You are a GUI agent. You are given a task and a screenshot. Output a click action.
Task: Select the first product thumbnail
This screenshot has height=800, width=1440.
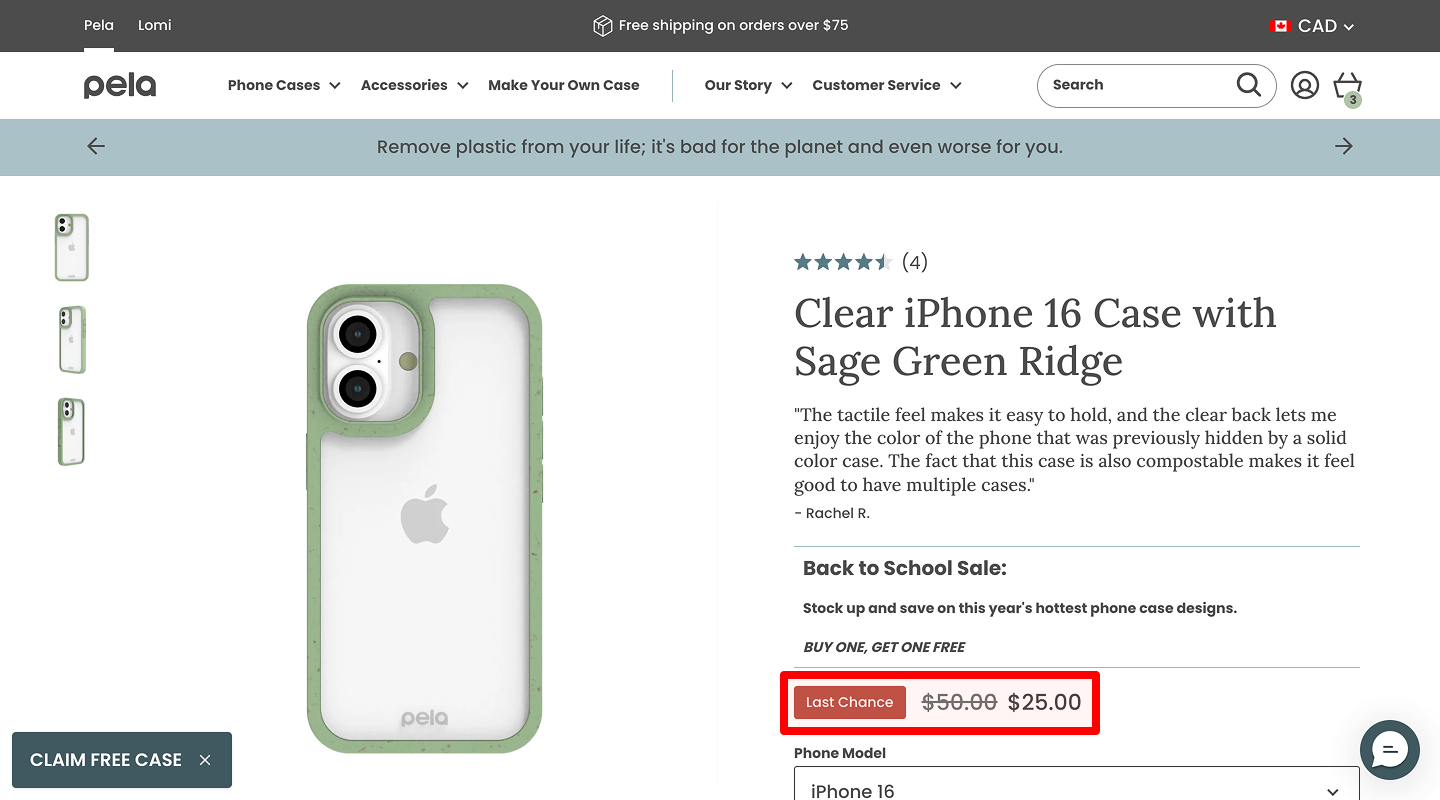pyautogui.click(x=72, y=247)
